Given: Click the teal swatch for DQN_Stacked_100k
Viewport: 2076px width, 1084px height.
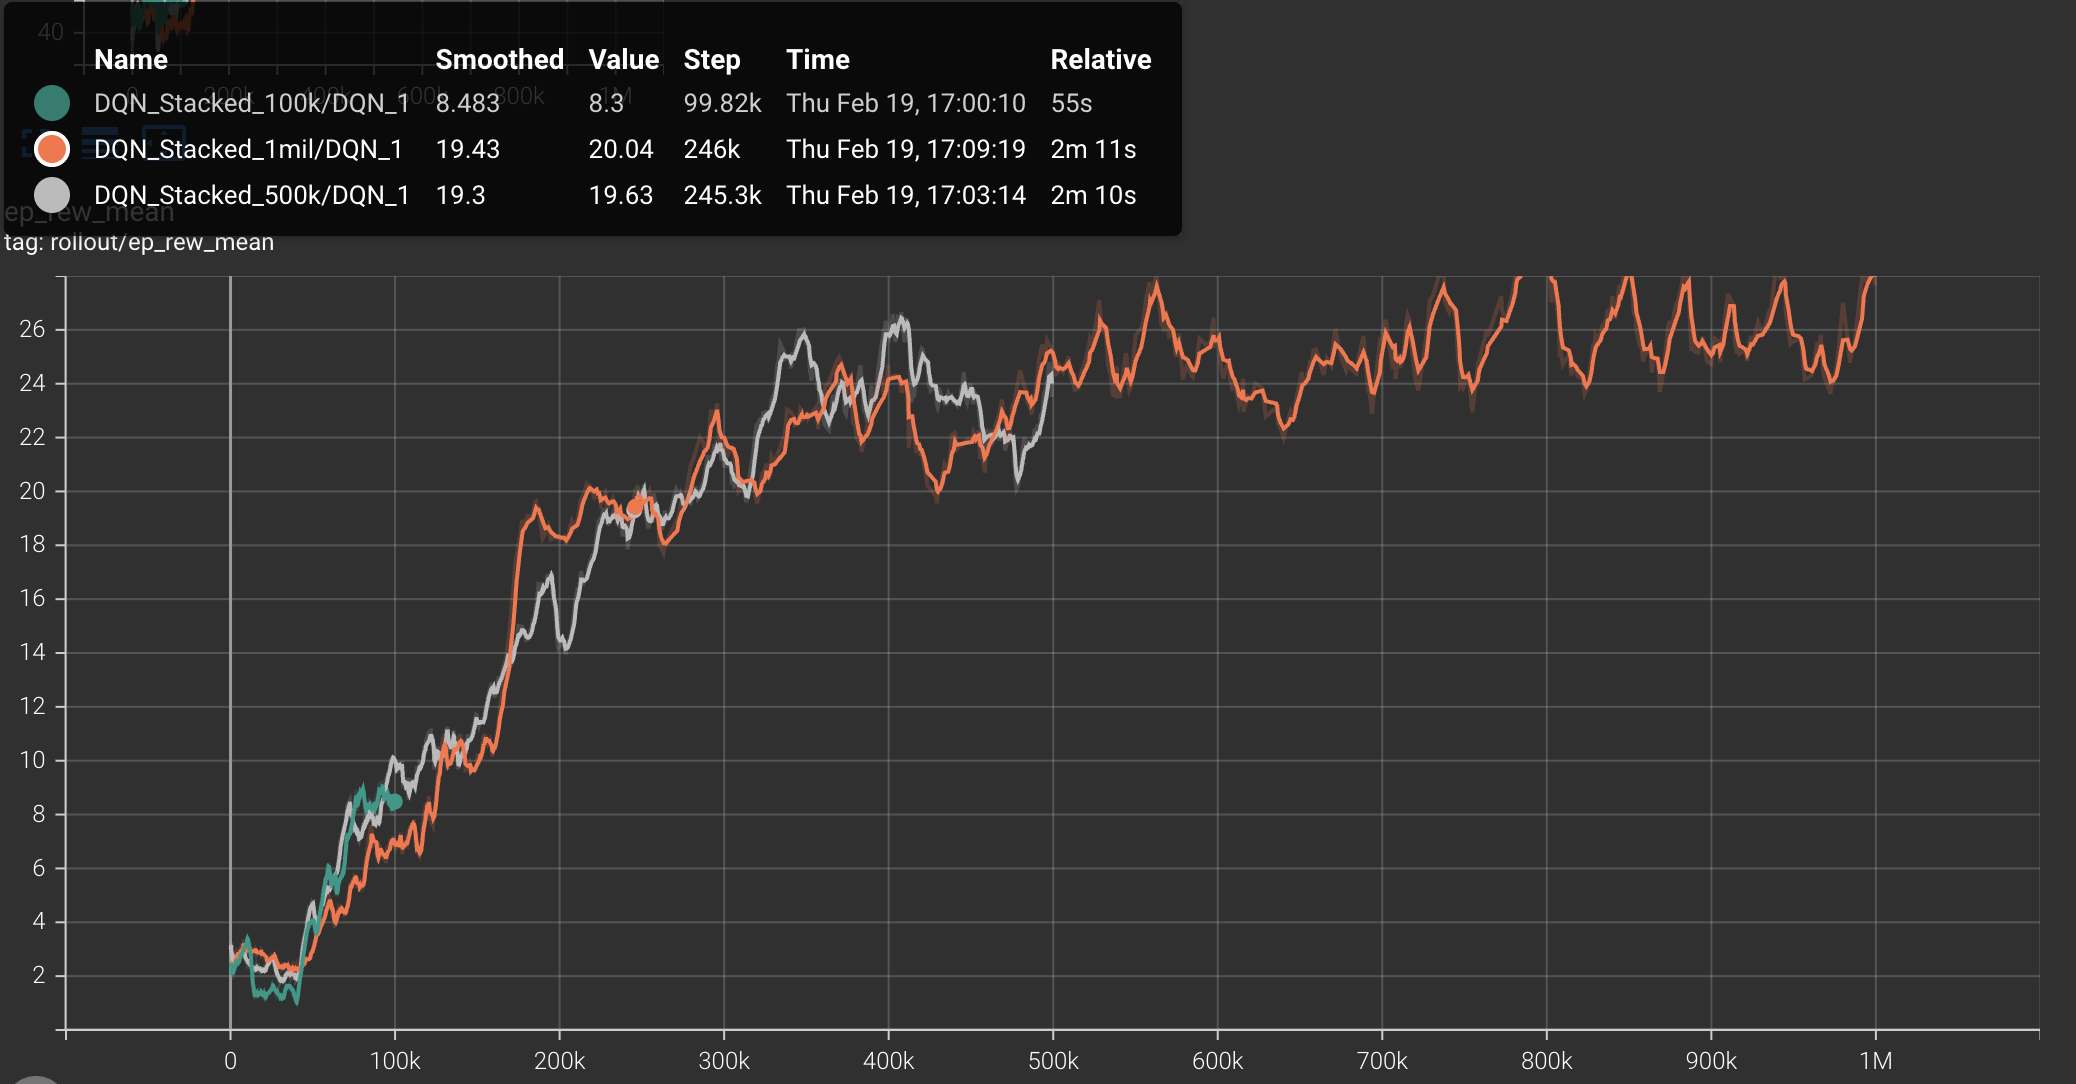Looking at the screenshot, I should click(x=51, y=103).
